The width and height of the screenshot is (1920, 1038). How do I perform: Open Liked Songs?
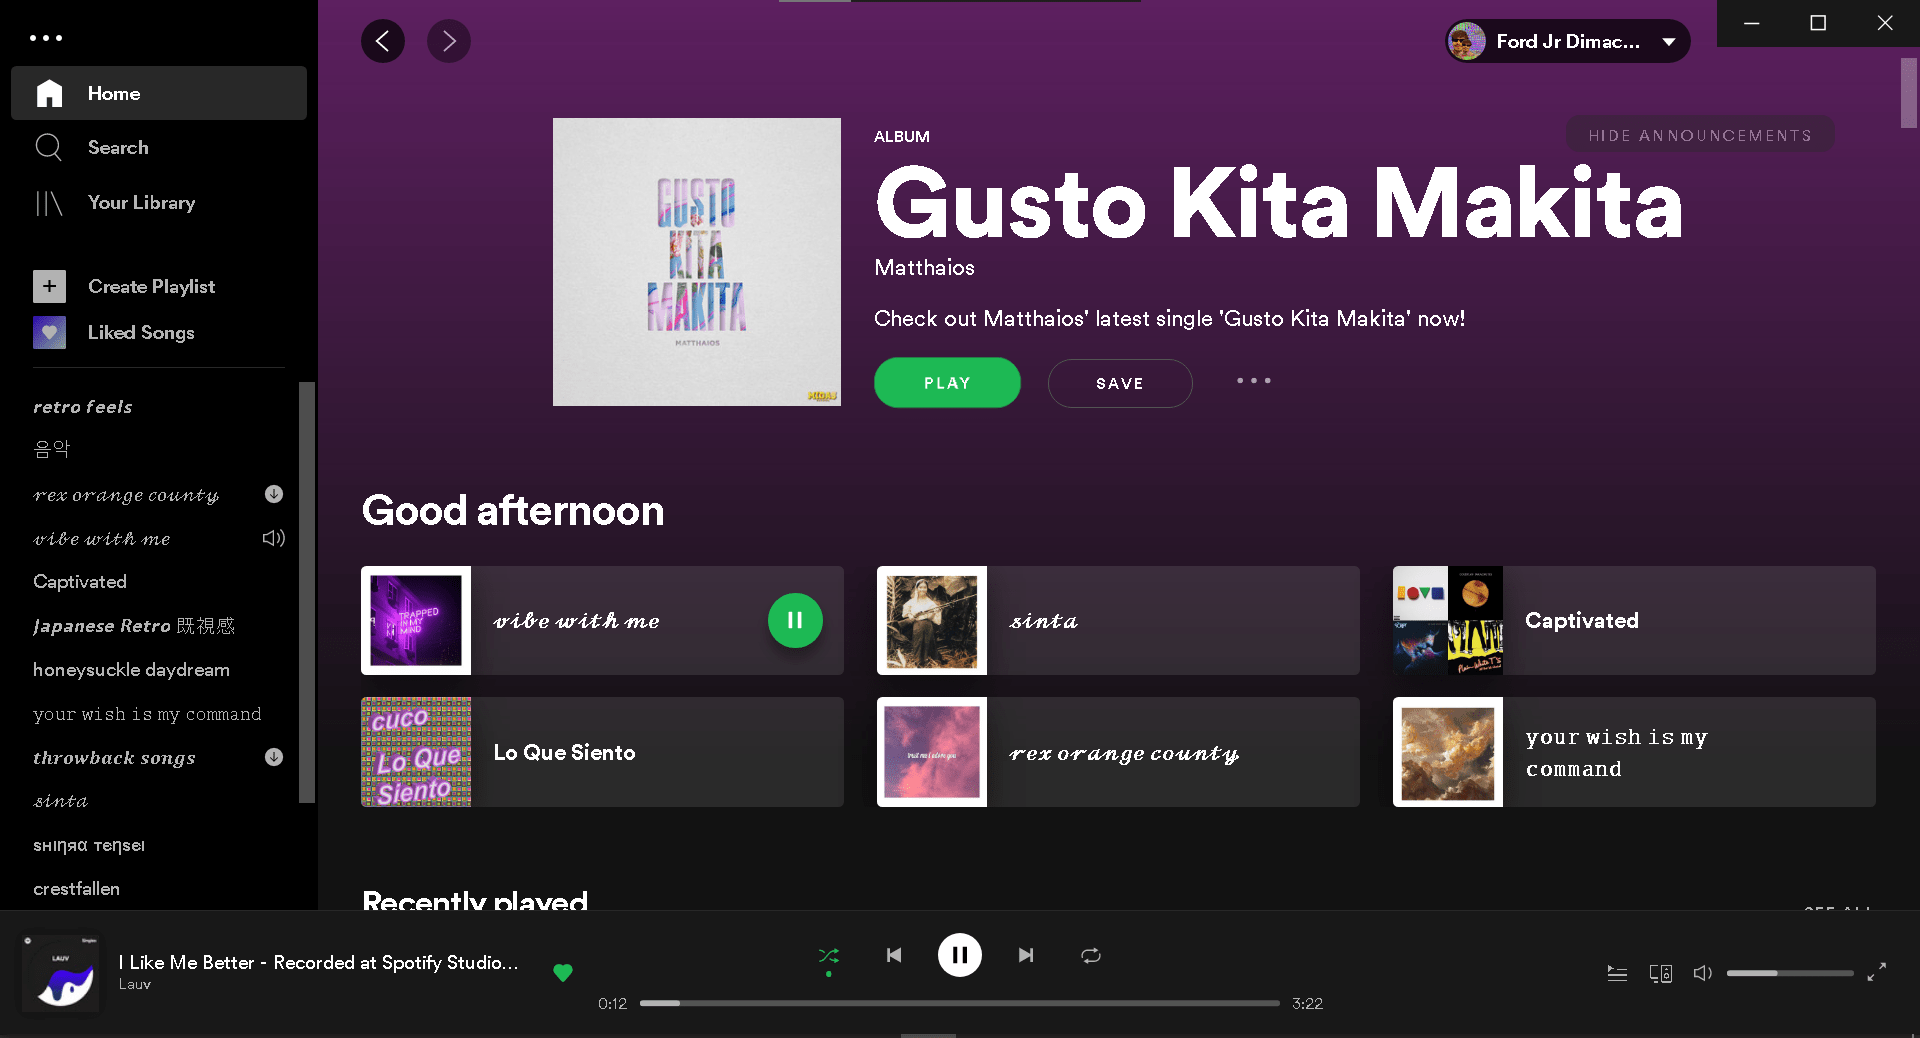click(141, 332)
